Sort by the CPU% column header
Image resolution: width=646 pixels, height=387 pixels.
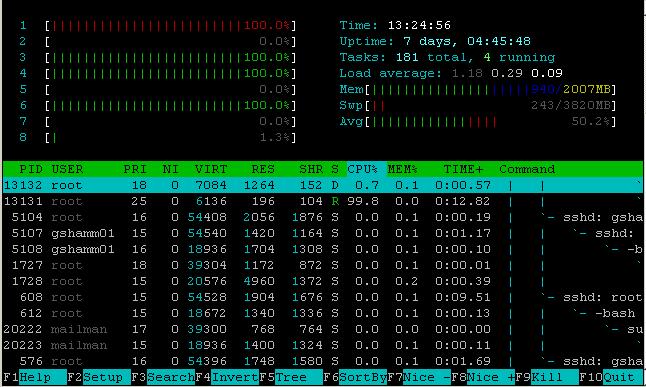click(363, 169)
